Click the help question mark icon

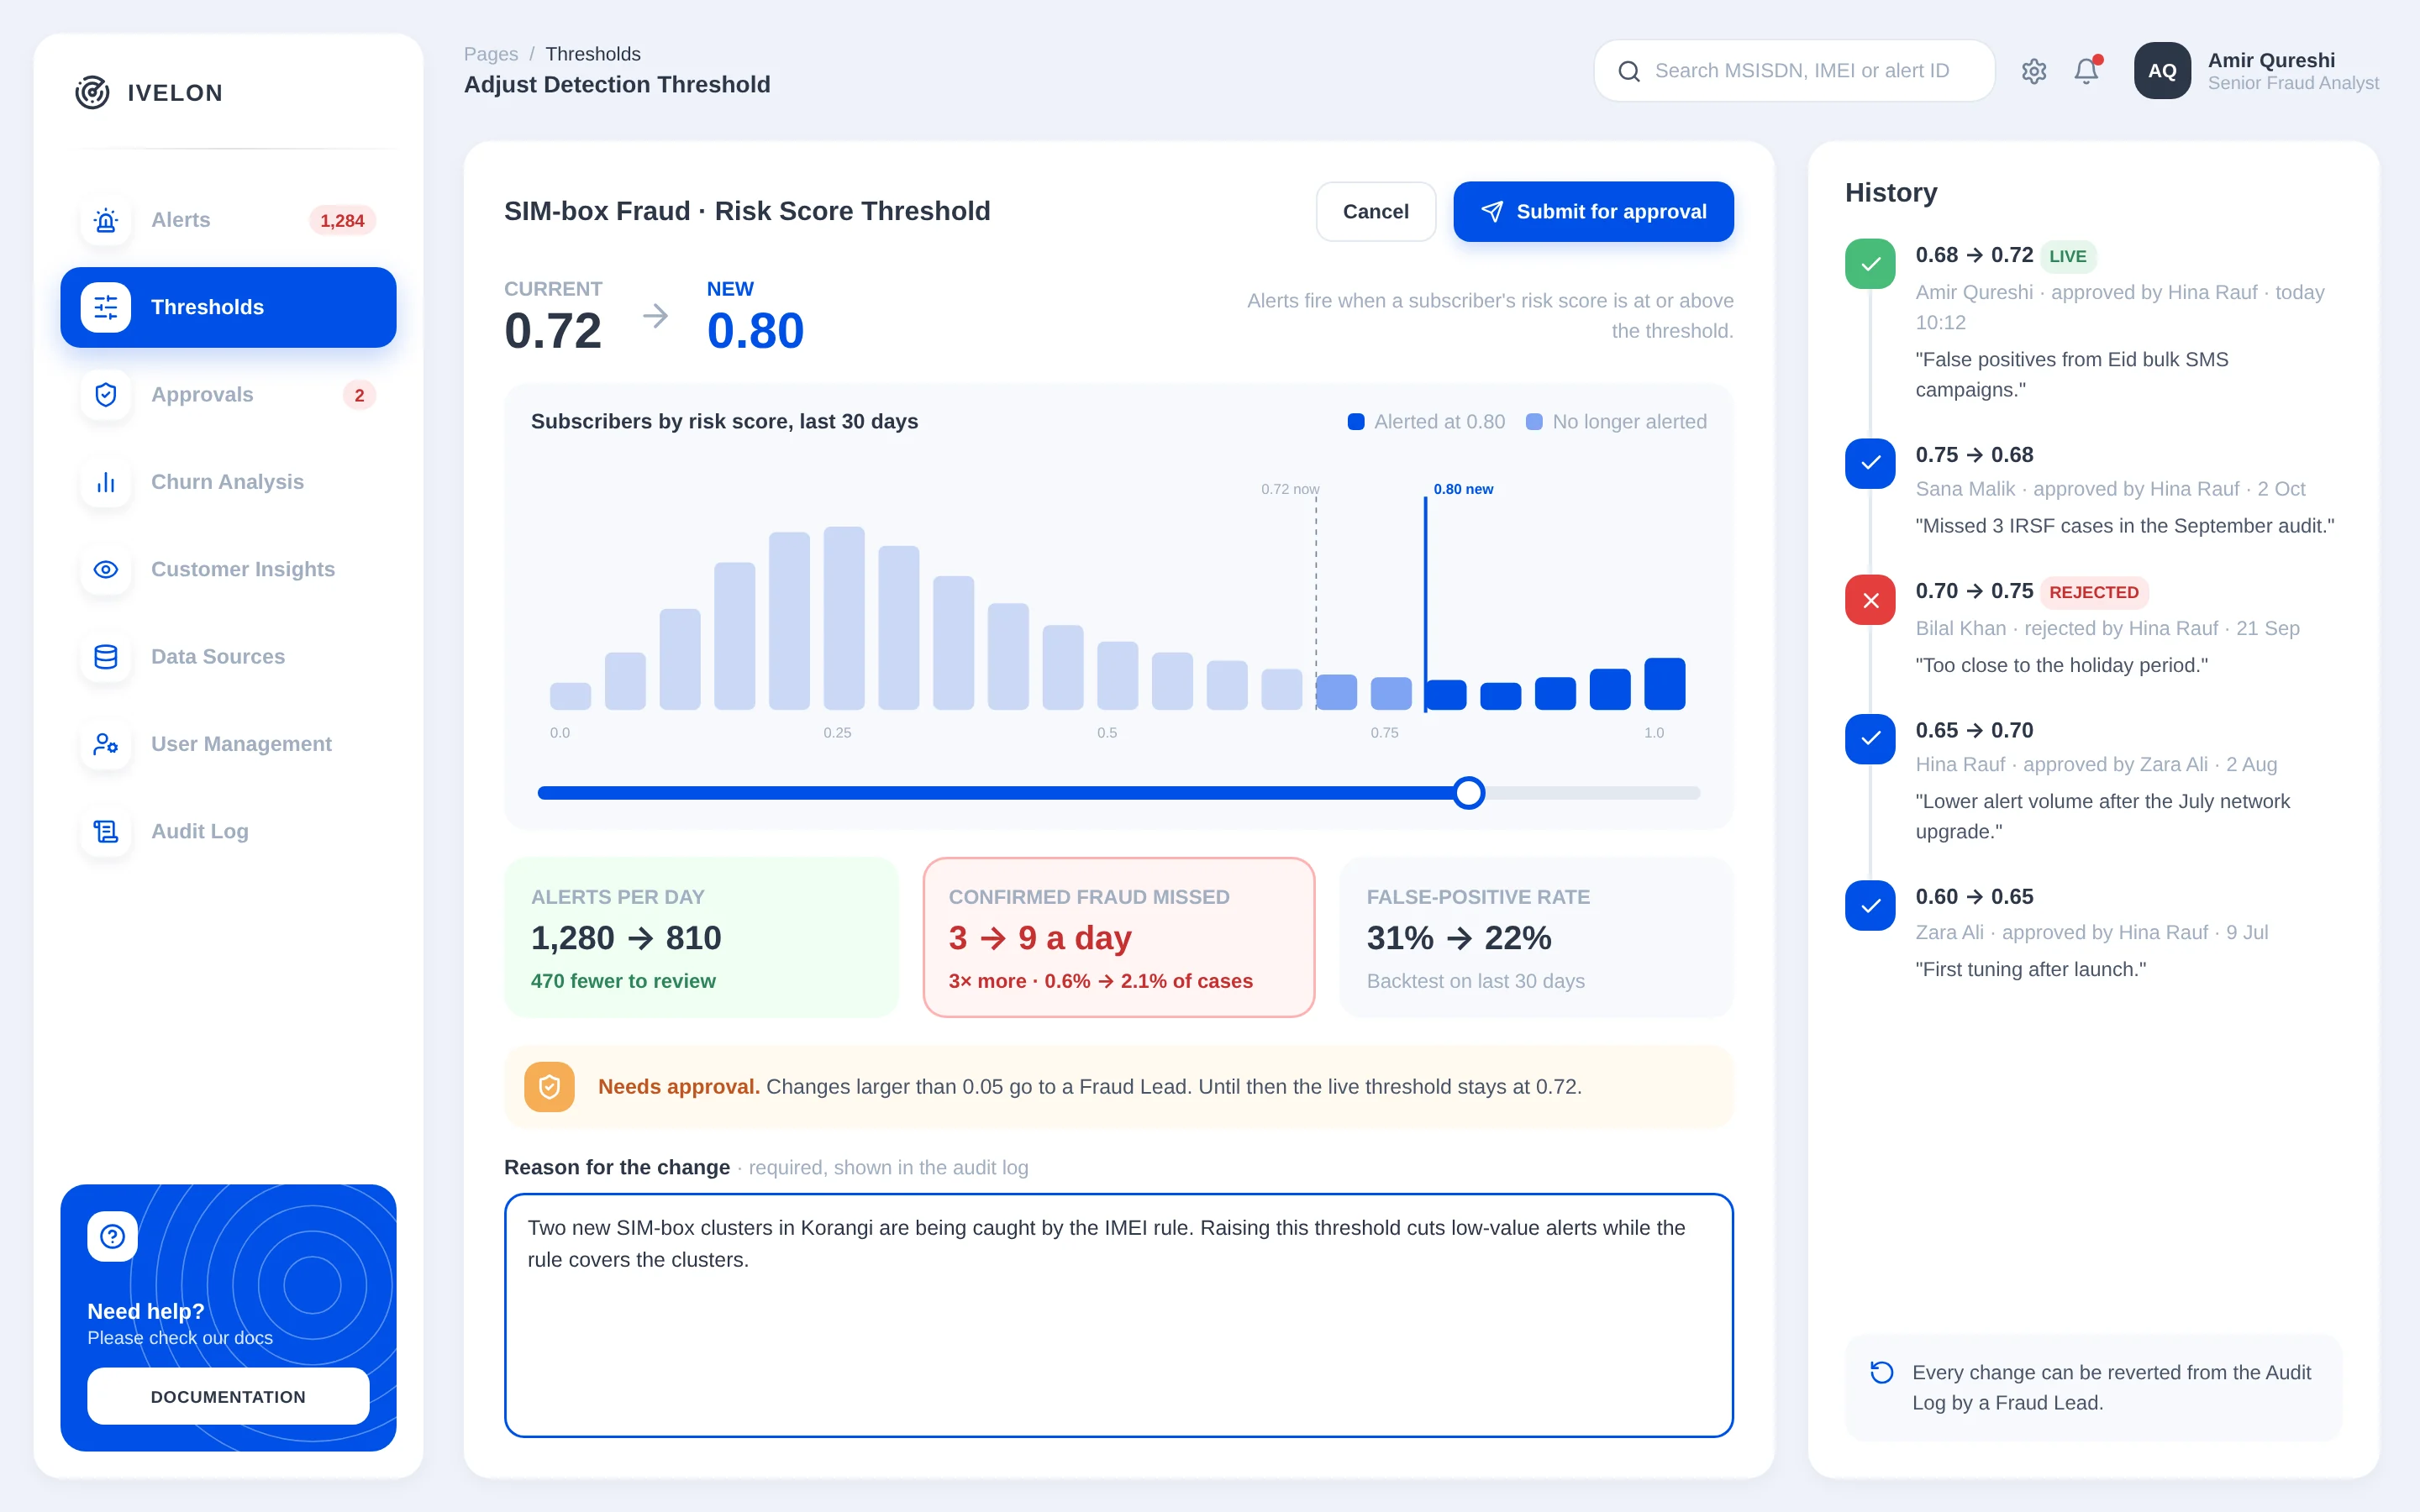click(112, 1237)
